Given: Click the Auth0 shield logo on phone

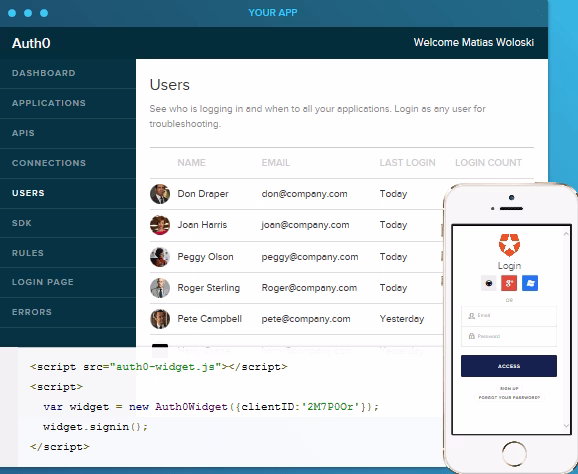Looking at the screenshot, I should click(x=509, y=245).
